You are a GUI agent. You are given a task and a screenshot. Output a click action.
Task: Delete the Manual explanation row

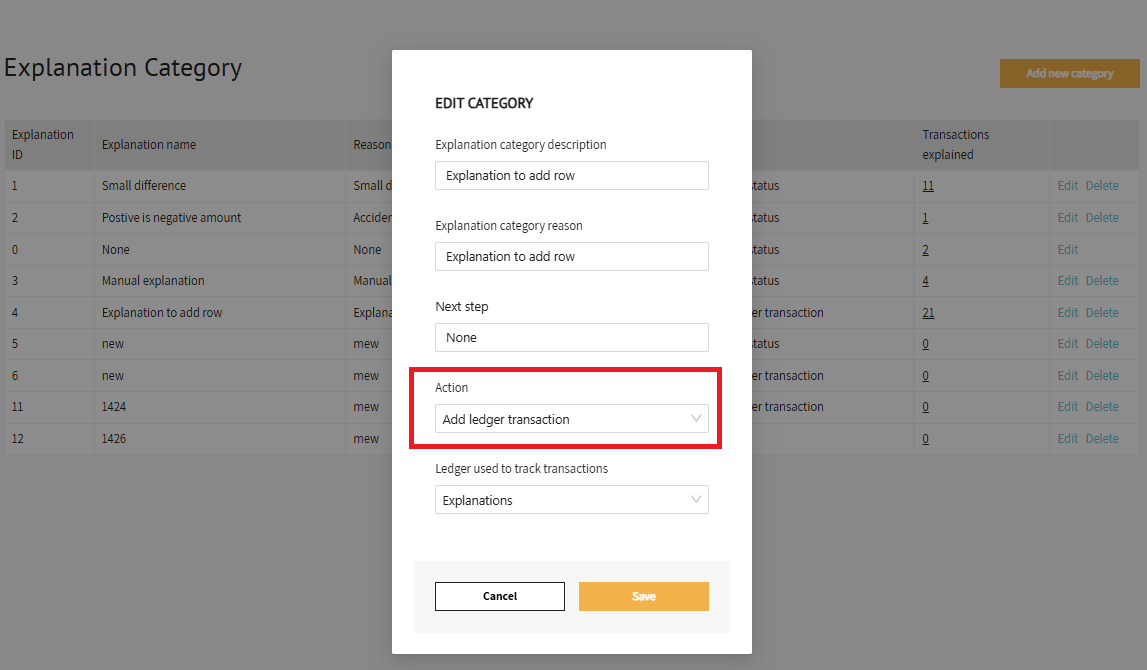tap(1102, 281)
